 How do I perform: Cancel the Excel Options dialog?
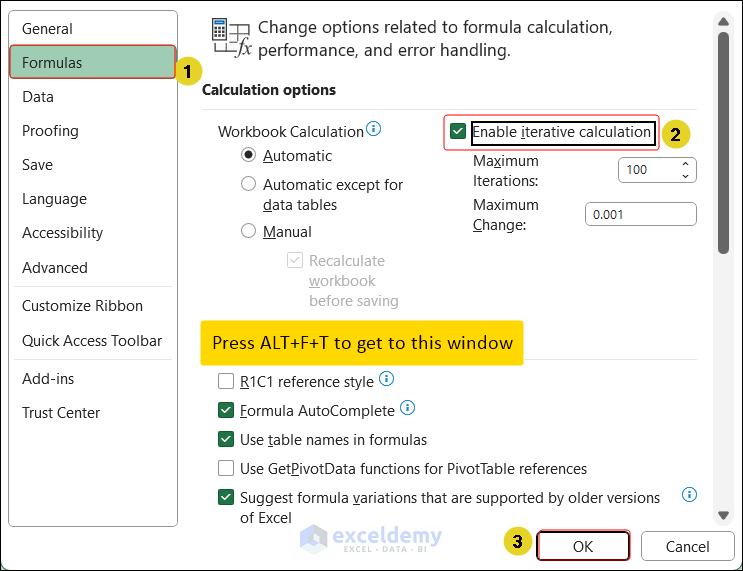pyautogui.click(x=687, y=546)
